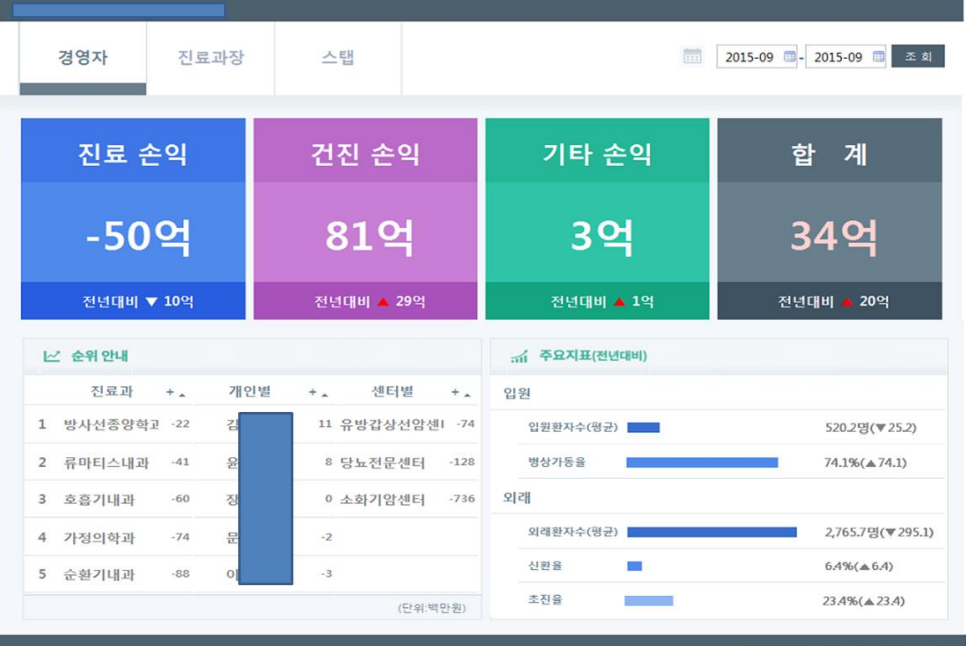Click the (단위:백만원) unit note

pos(432,608)
